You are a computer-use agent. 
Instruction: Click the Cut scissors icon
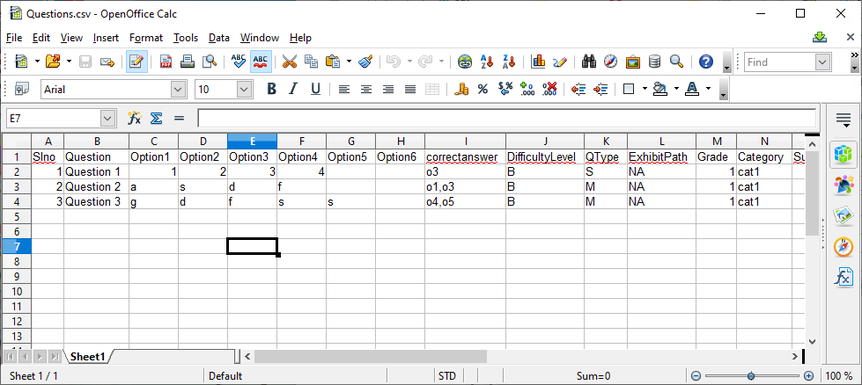(289, 62)
